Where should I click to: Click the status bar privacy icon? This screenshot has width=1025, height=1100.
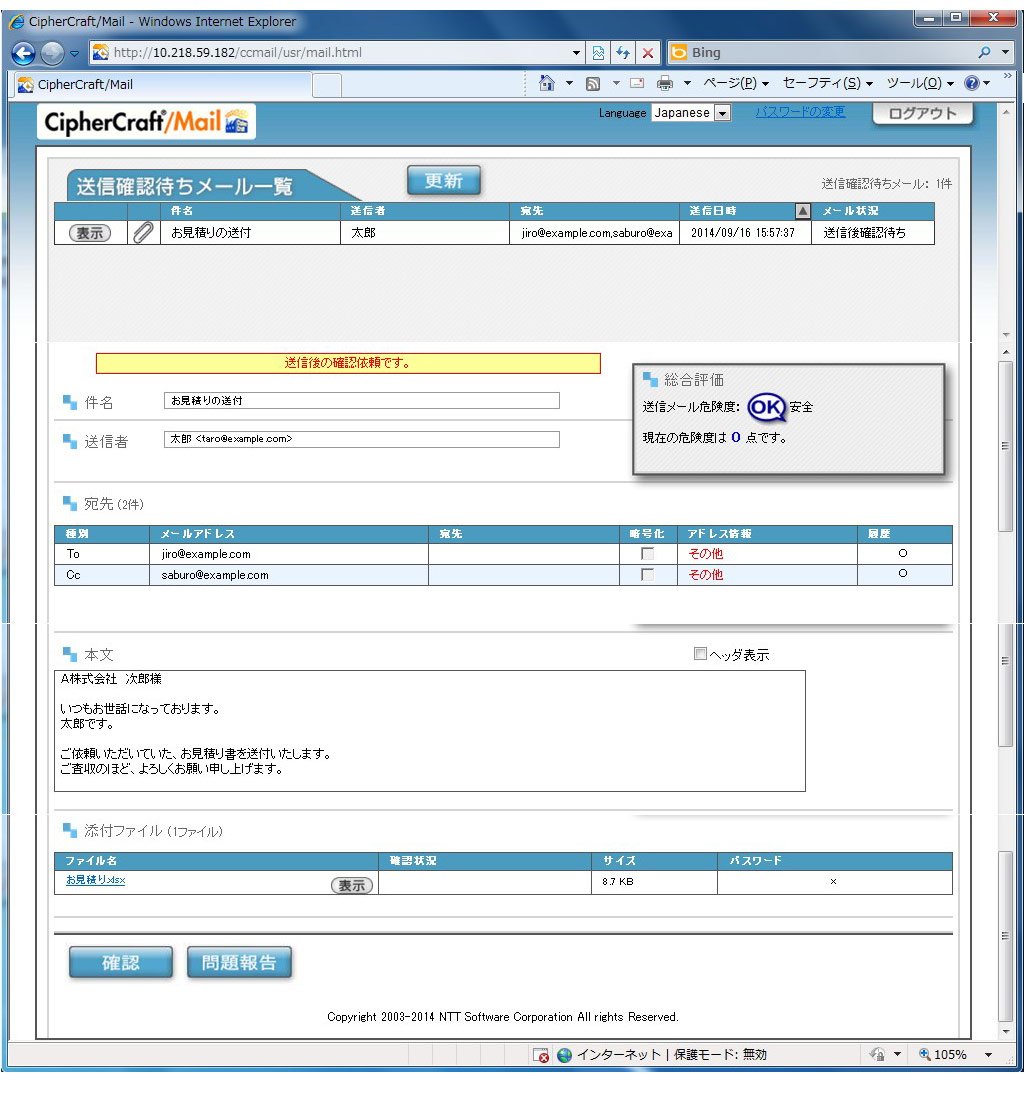(x=877, y=1054)
